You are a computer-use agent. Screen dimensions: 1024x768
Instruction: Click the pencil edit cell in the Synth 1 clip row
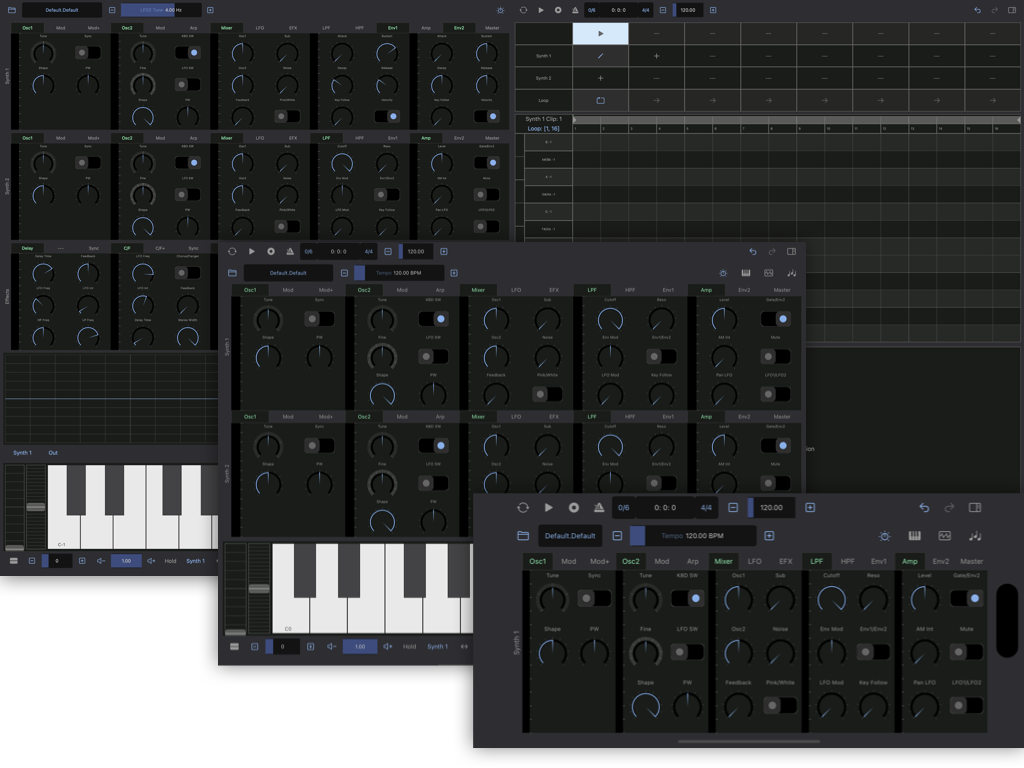[600, 56]
